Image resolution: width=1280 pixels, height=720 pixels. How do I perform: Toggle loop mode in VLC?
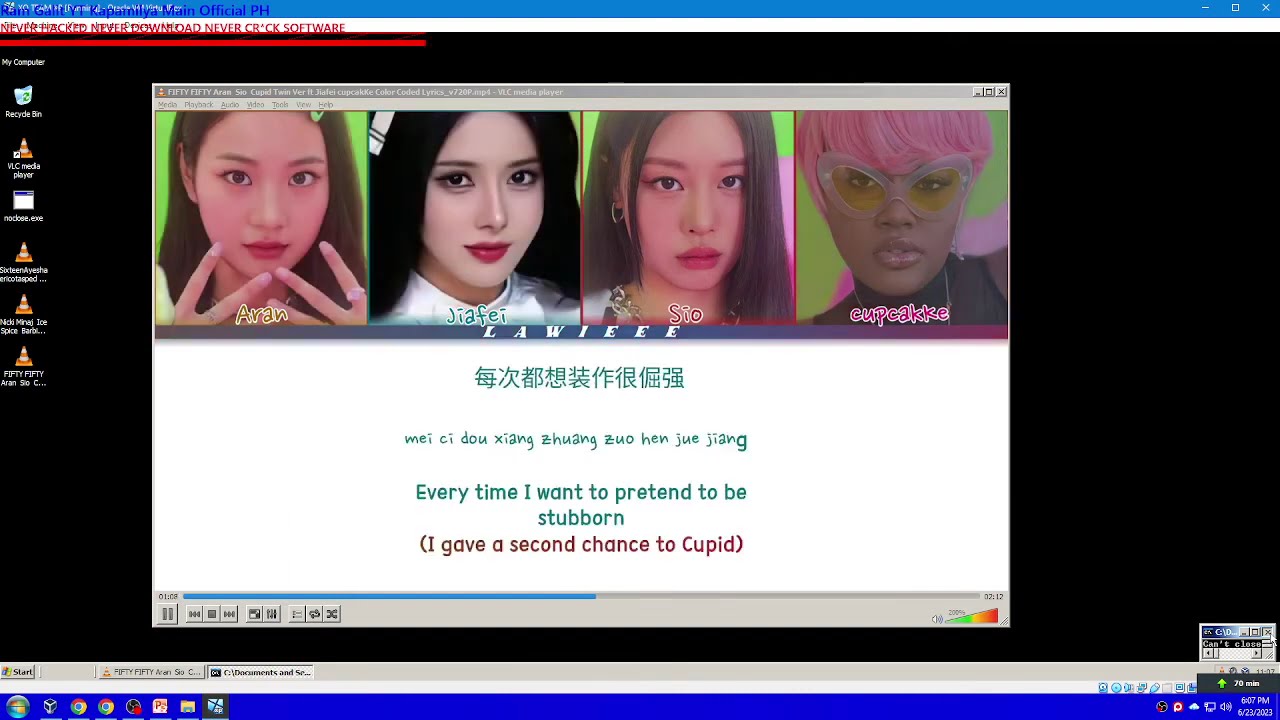tap(314, 614)
